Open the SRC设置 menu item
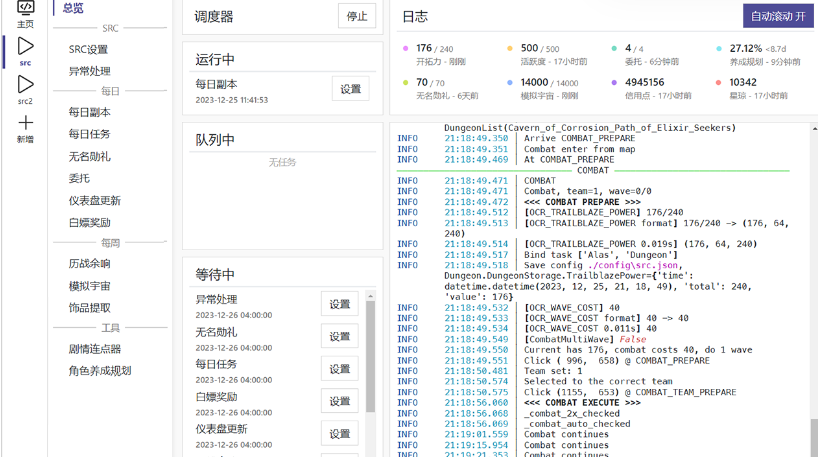Viewport: 818px width, 457px height. point(88,50)
